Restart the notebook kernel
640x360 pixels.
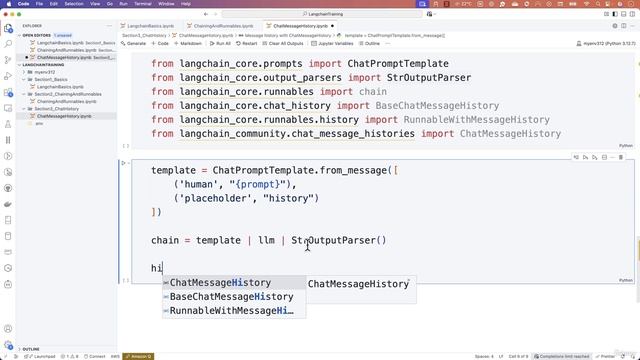247,43
